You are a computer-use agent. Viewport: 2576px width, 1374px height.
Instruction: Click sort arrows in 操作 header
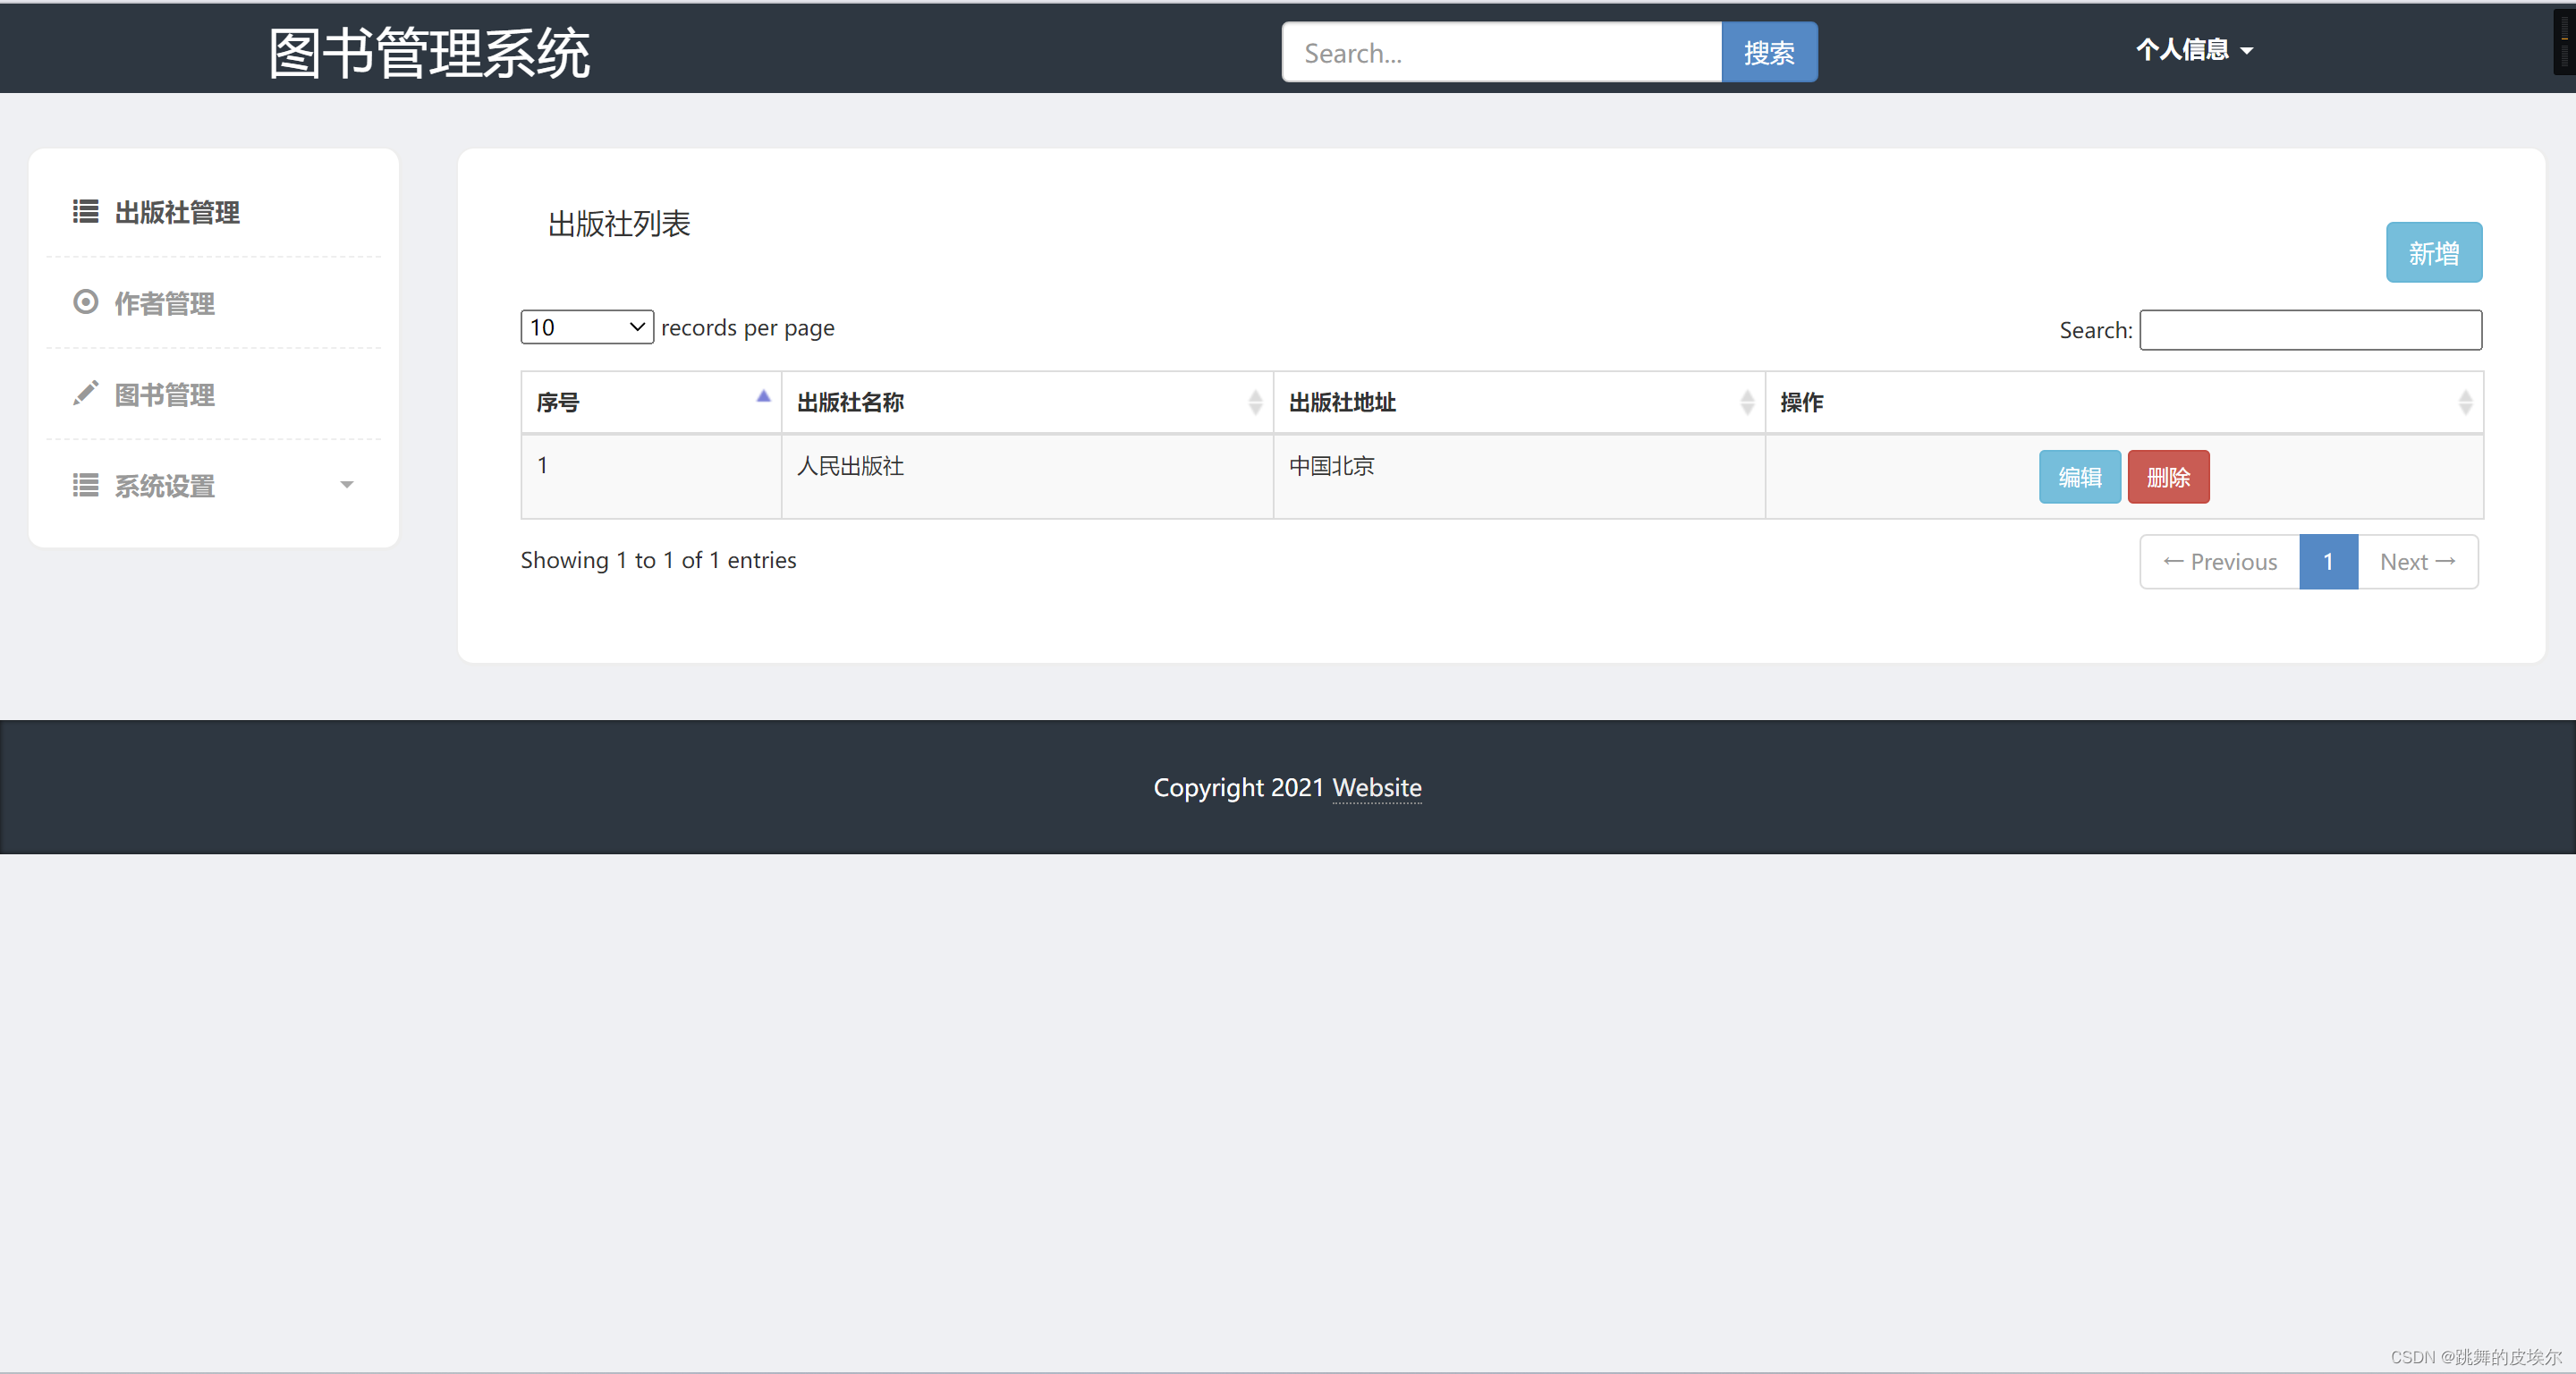[2464, 402]
